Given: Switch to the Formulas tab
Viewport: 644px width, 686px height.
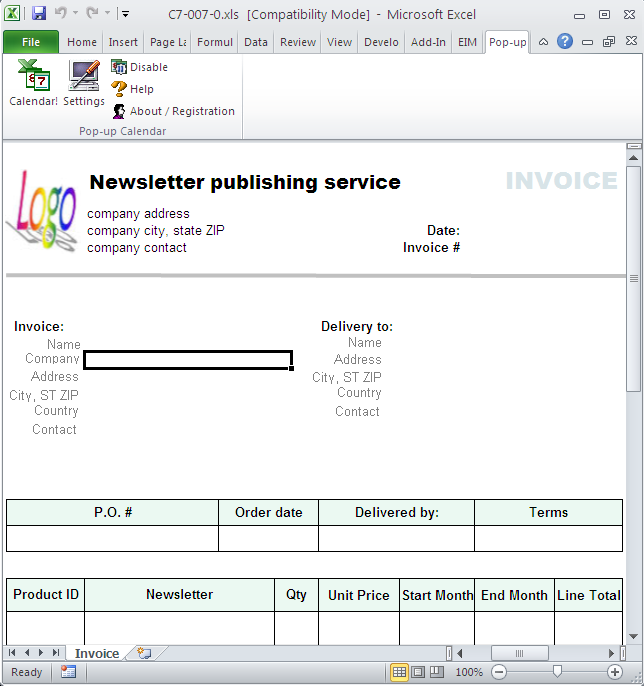Looking at the screenshot, I should coord(214,42).
